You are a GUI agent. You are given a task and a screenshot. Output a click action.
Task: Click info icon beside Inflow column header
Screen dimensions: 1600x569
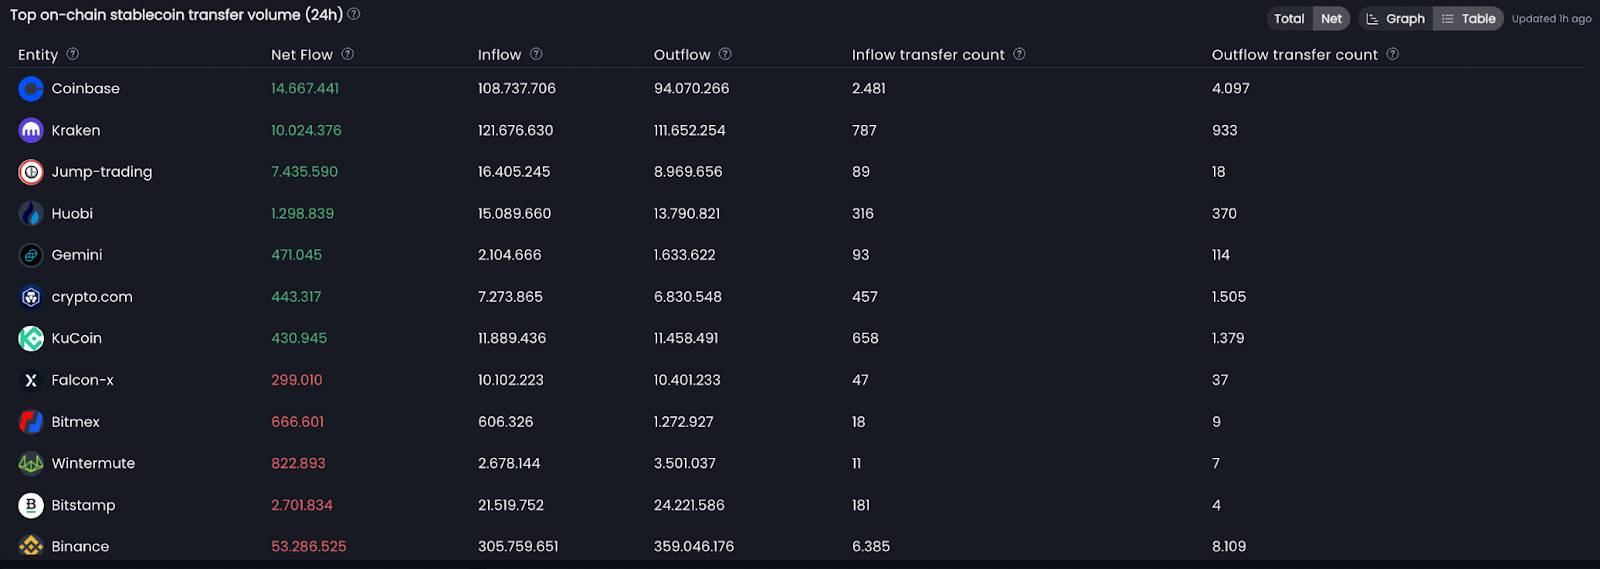click(536, 54)
